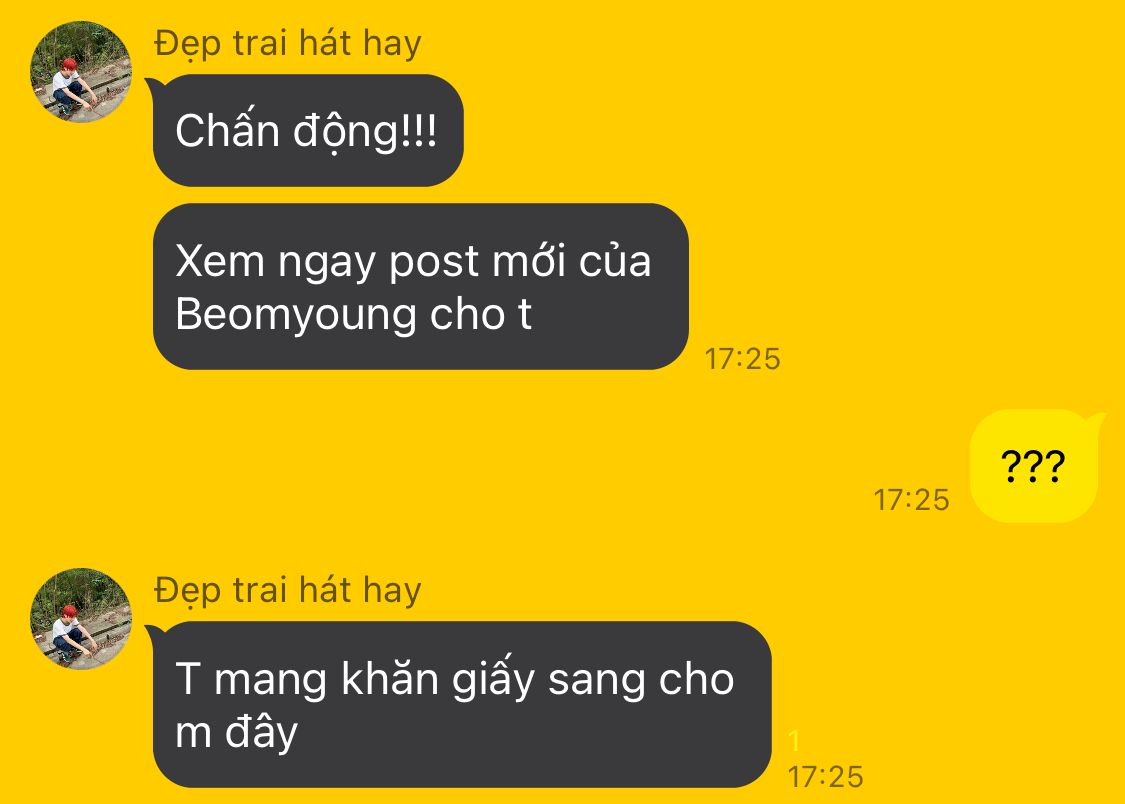The image size is (1125, 804).
Task: Click the word đây ending the last message
Action: [x=261, y=733]
